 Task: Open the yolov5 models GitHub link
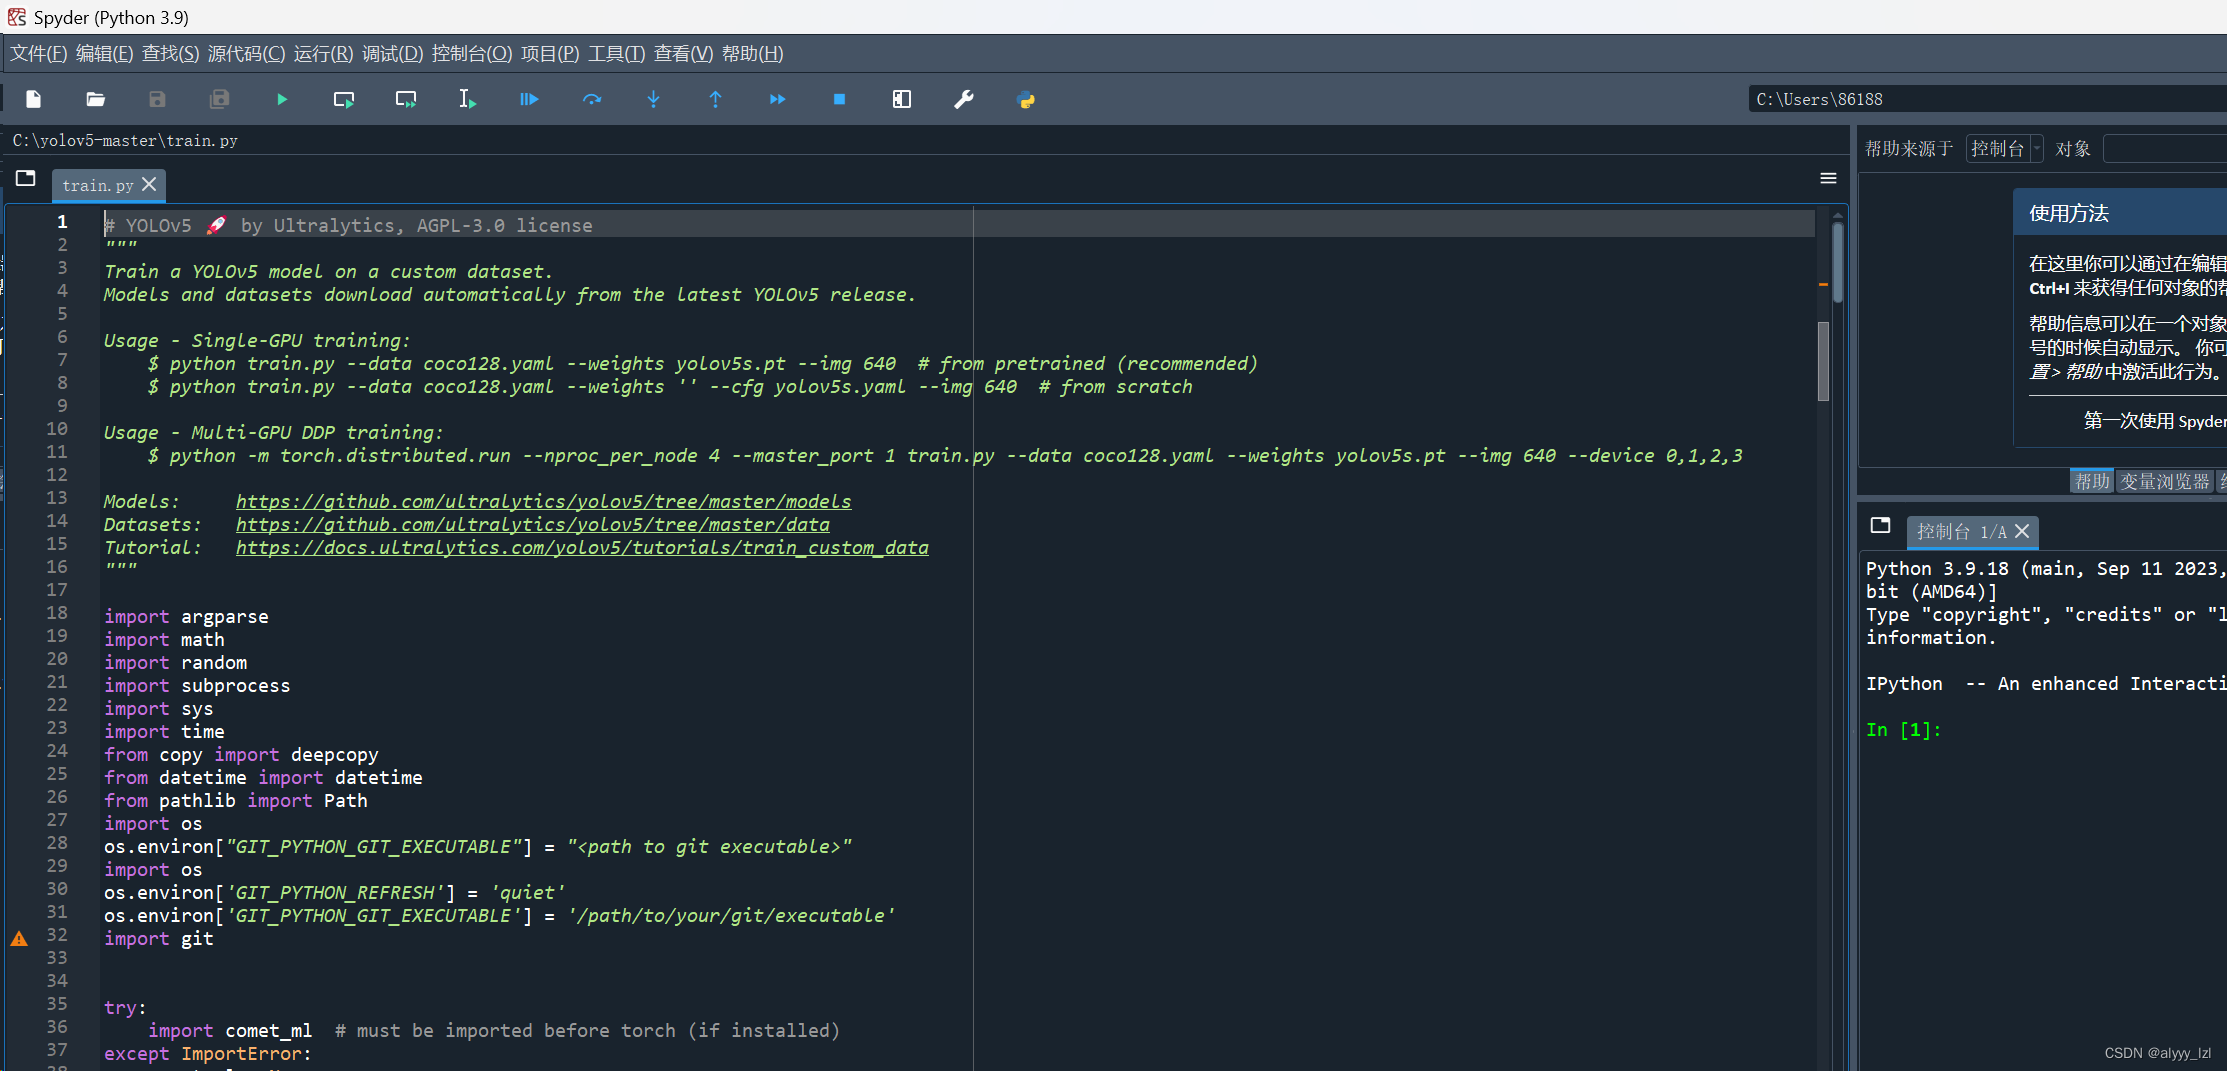(x=544, y=502)
